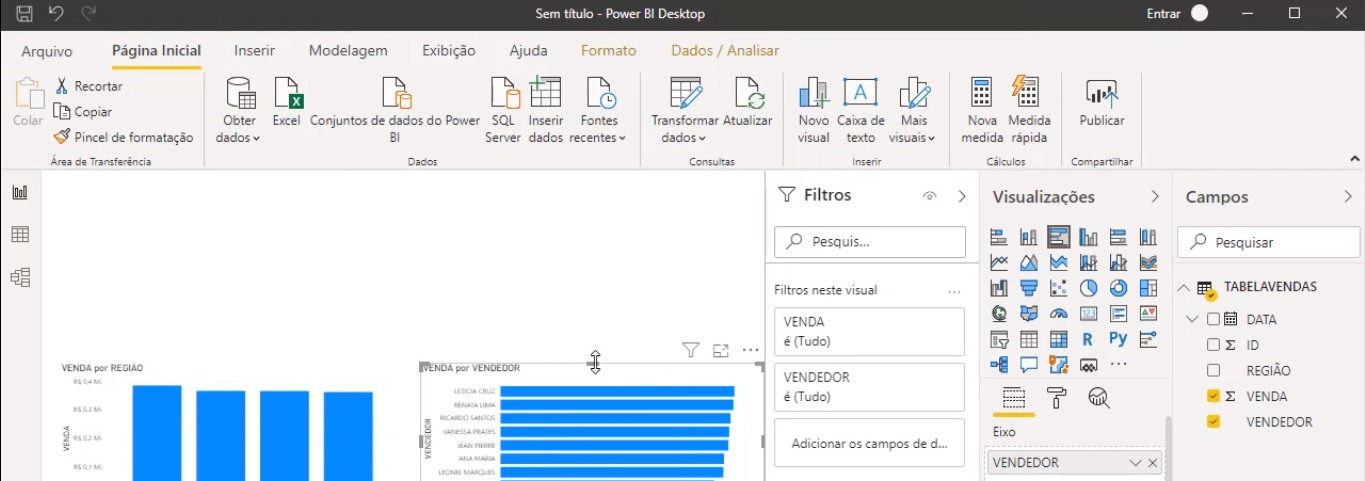Check the REGIÃO field checkbox
The image size is (1365, 481).
point(1213,371)
